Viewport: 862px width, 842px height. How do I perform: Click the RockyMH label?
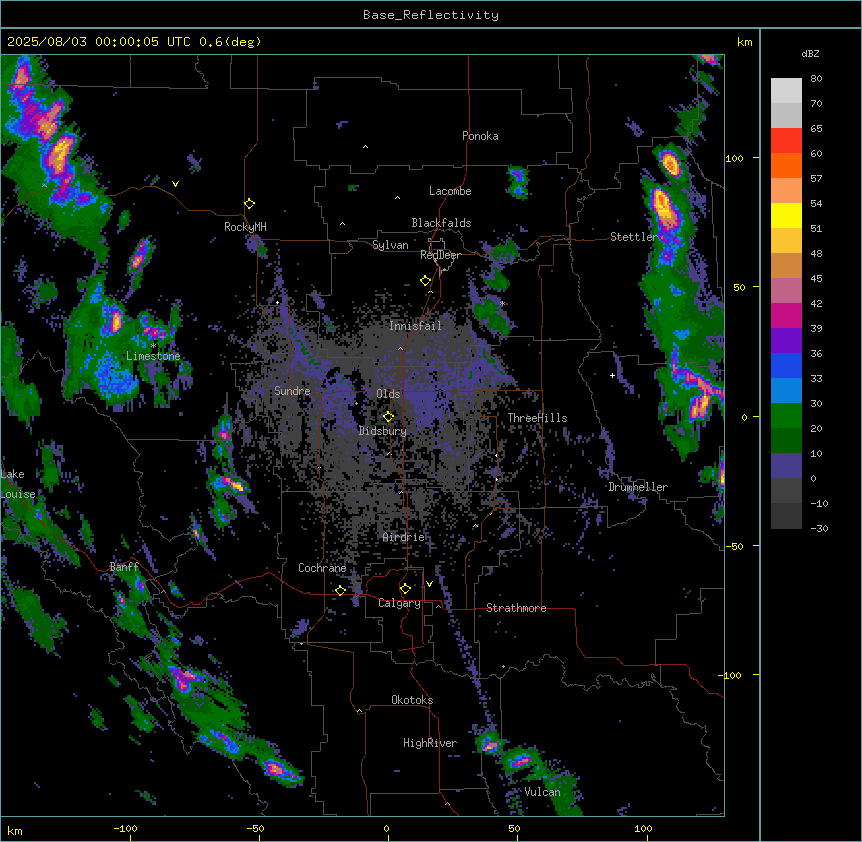point(245,227)
